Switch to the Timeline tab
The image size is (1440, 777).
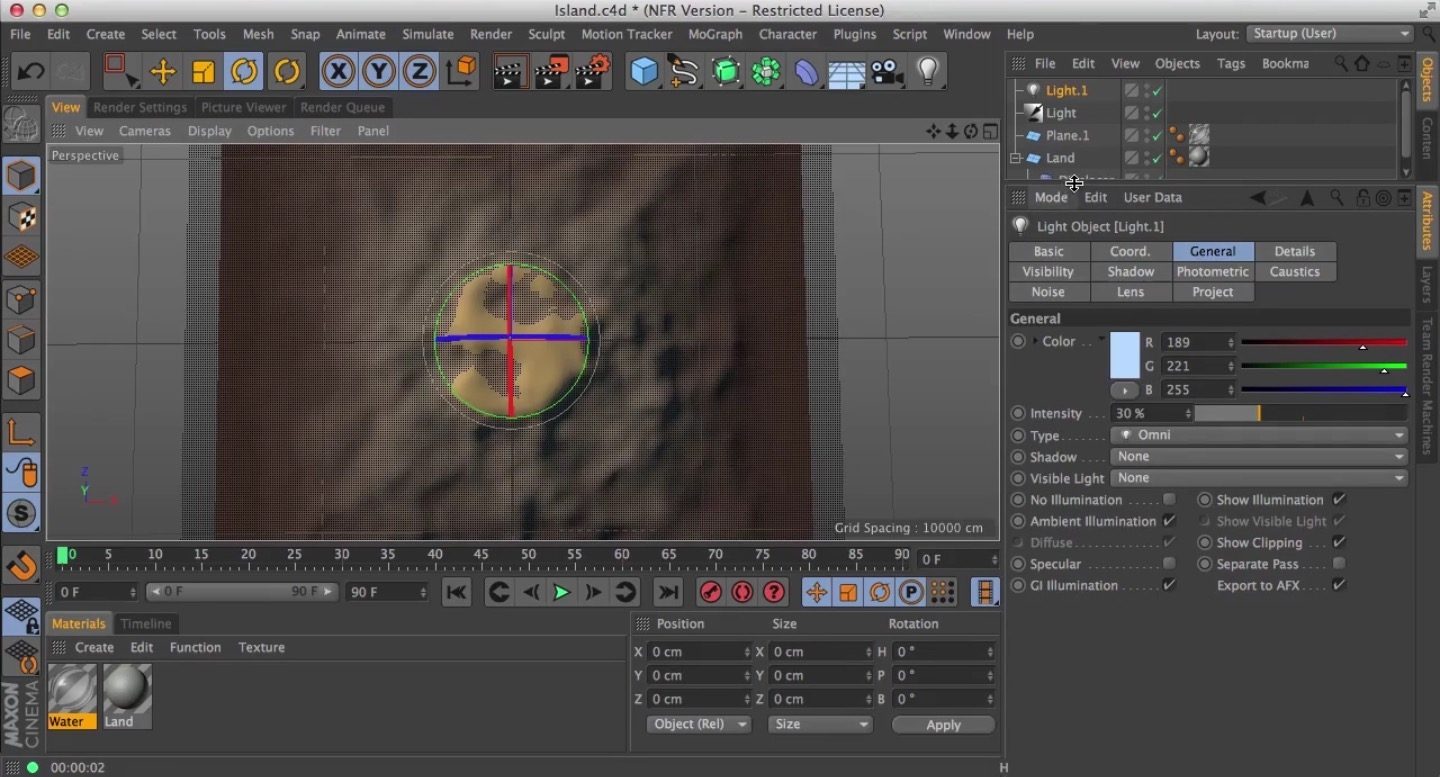(146, 623)
